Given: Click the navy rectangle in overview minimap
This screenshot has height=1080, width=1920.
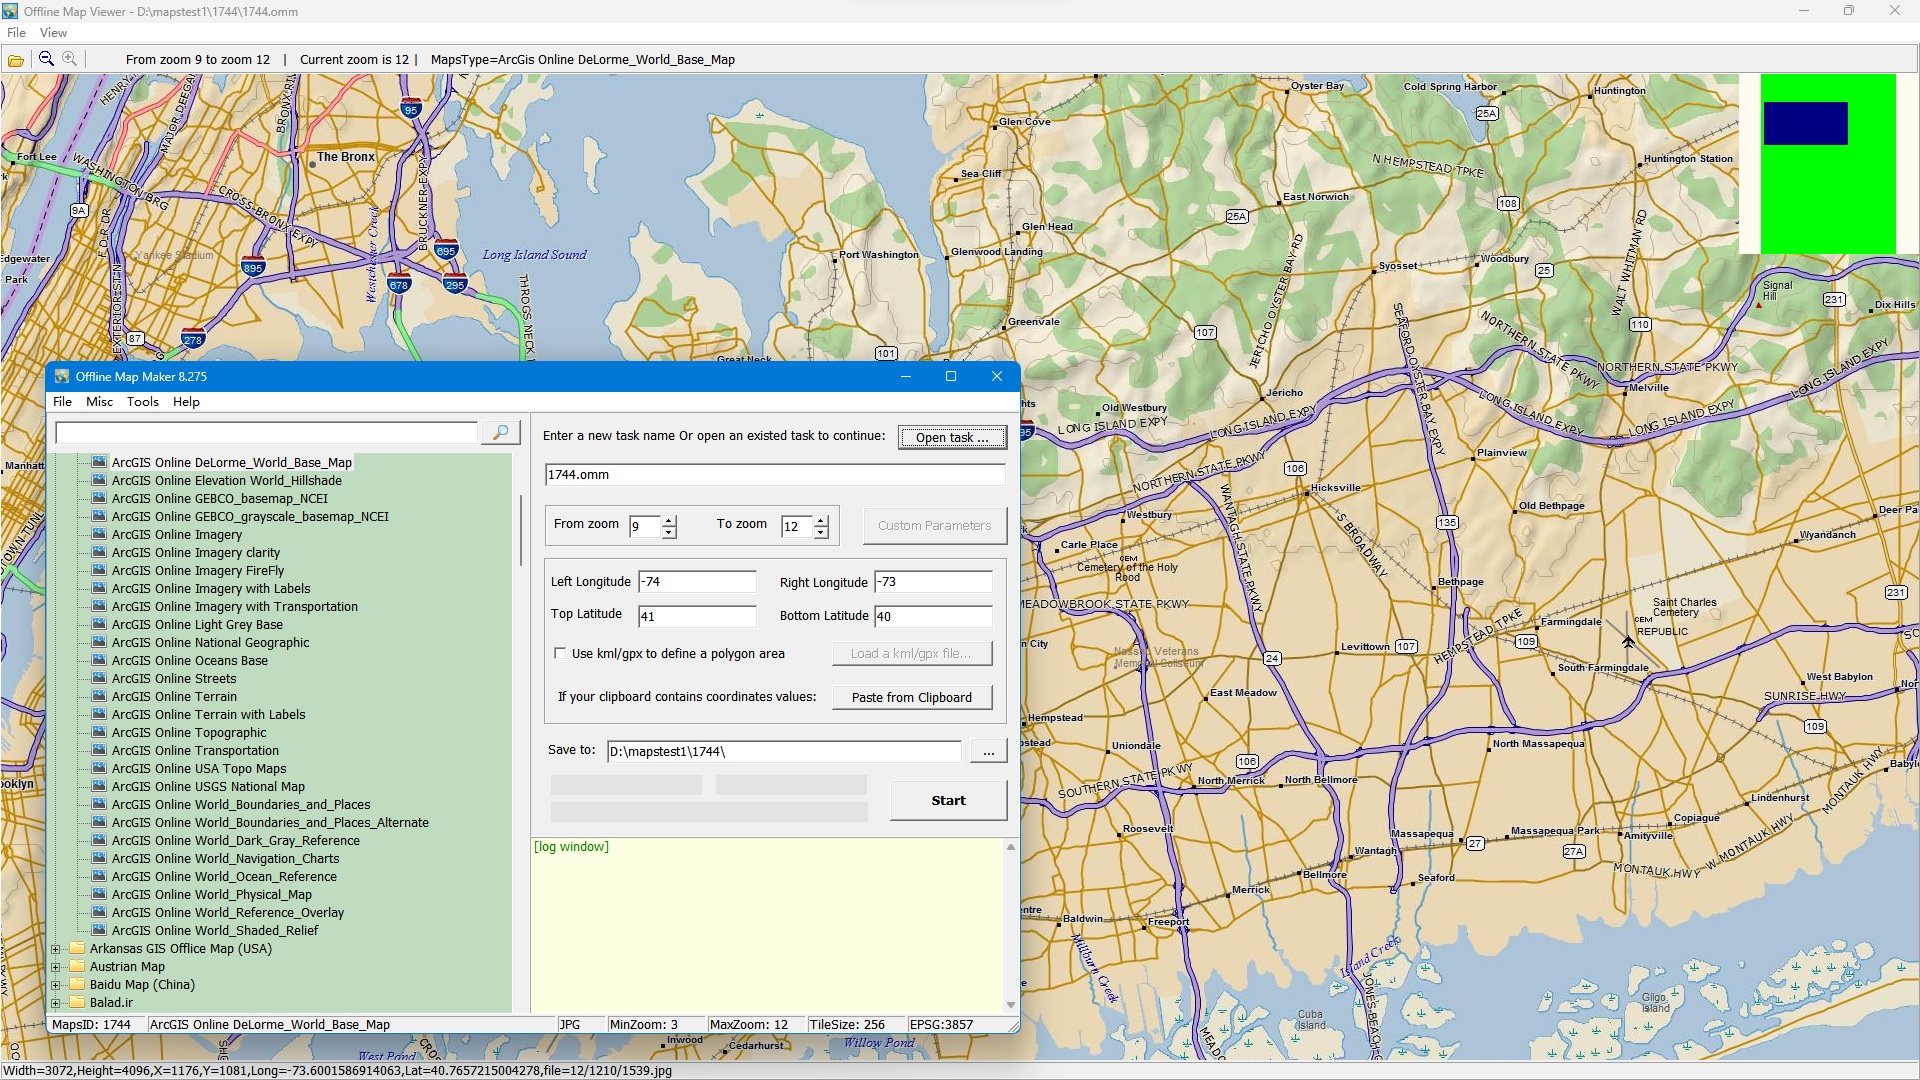Looking at the screenshot, I should (x=1805, y=124).
